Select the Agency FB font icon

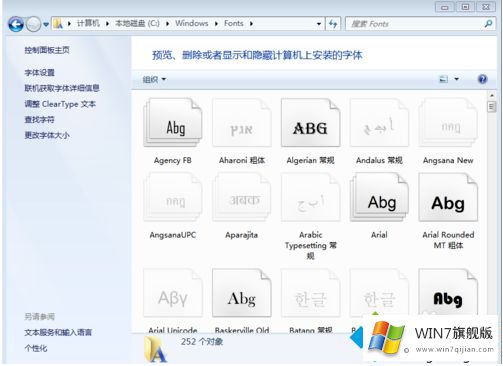[x=173, y=122]
